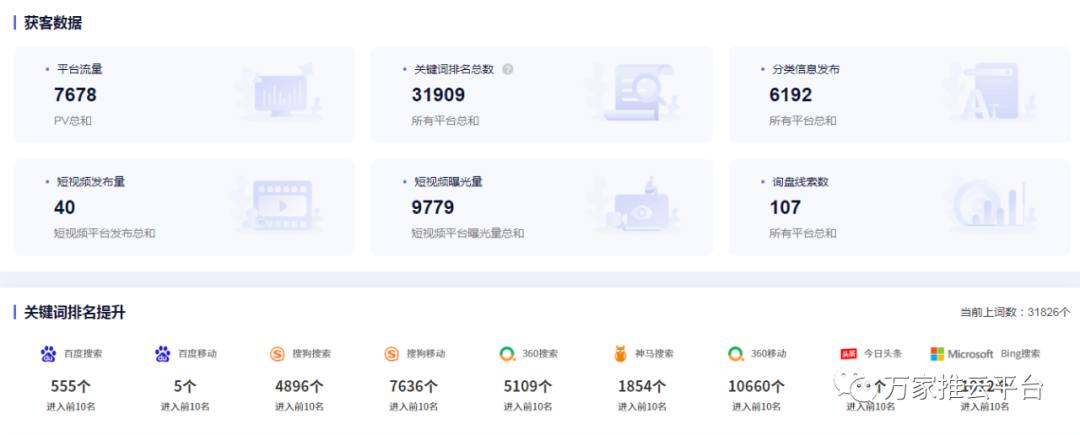Open the 平台流量 7678 card
1080x435 pixels.
pyautogui.click(x=184, y=95)
